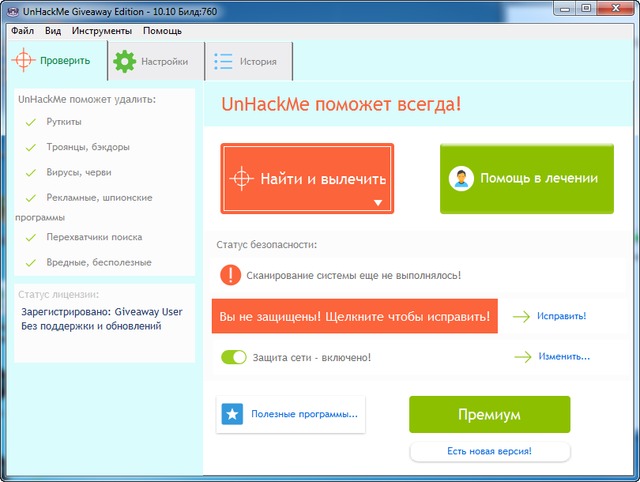
Task: Click the Изменить... link
Action: tap(563, 356)
